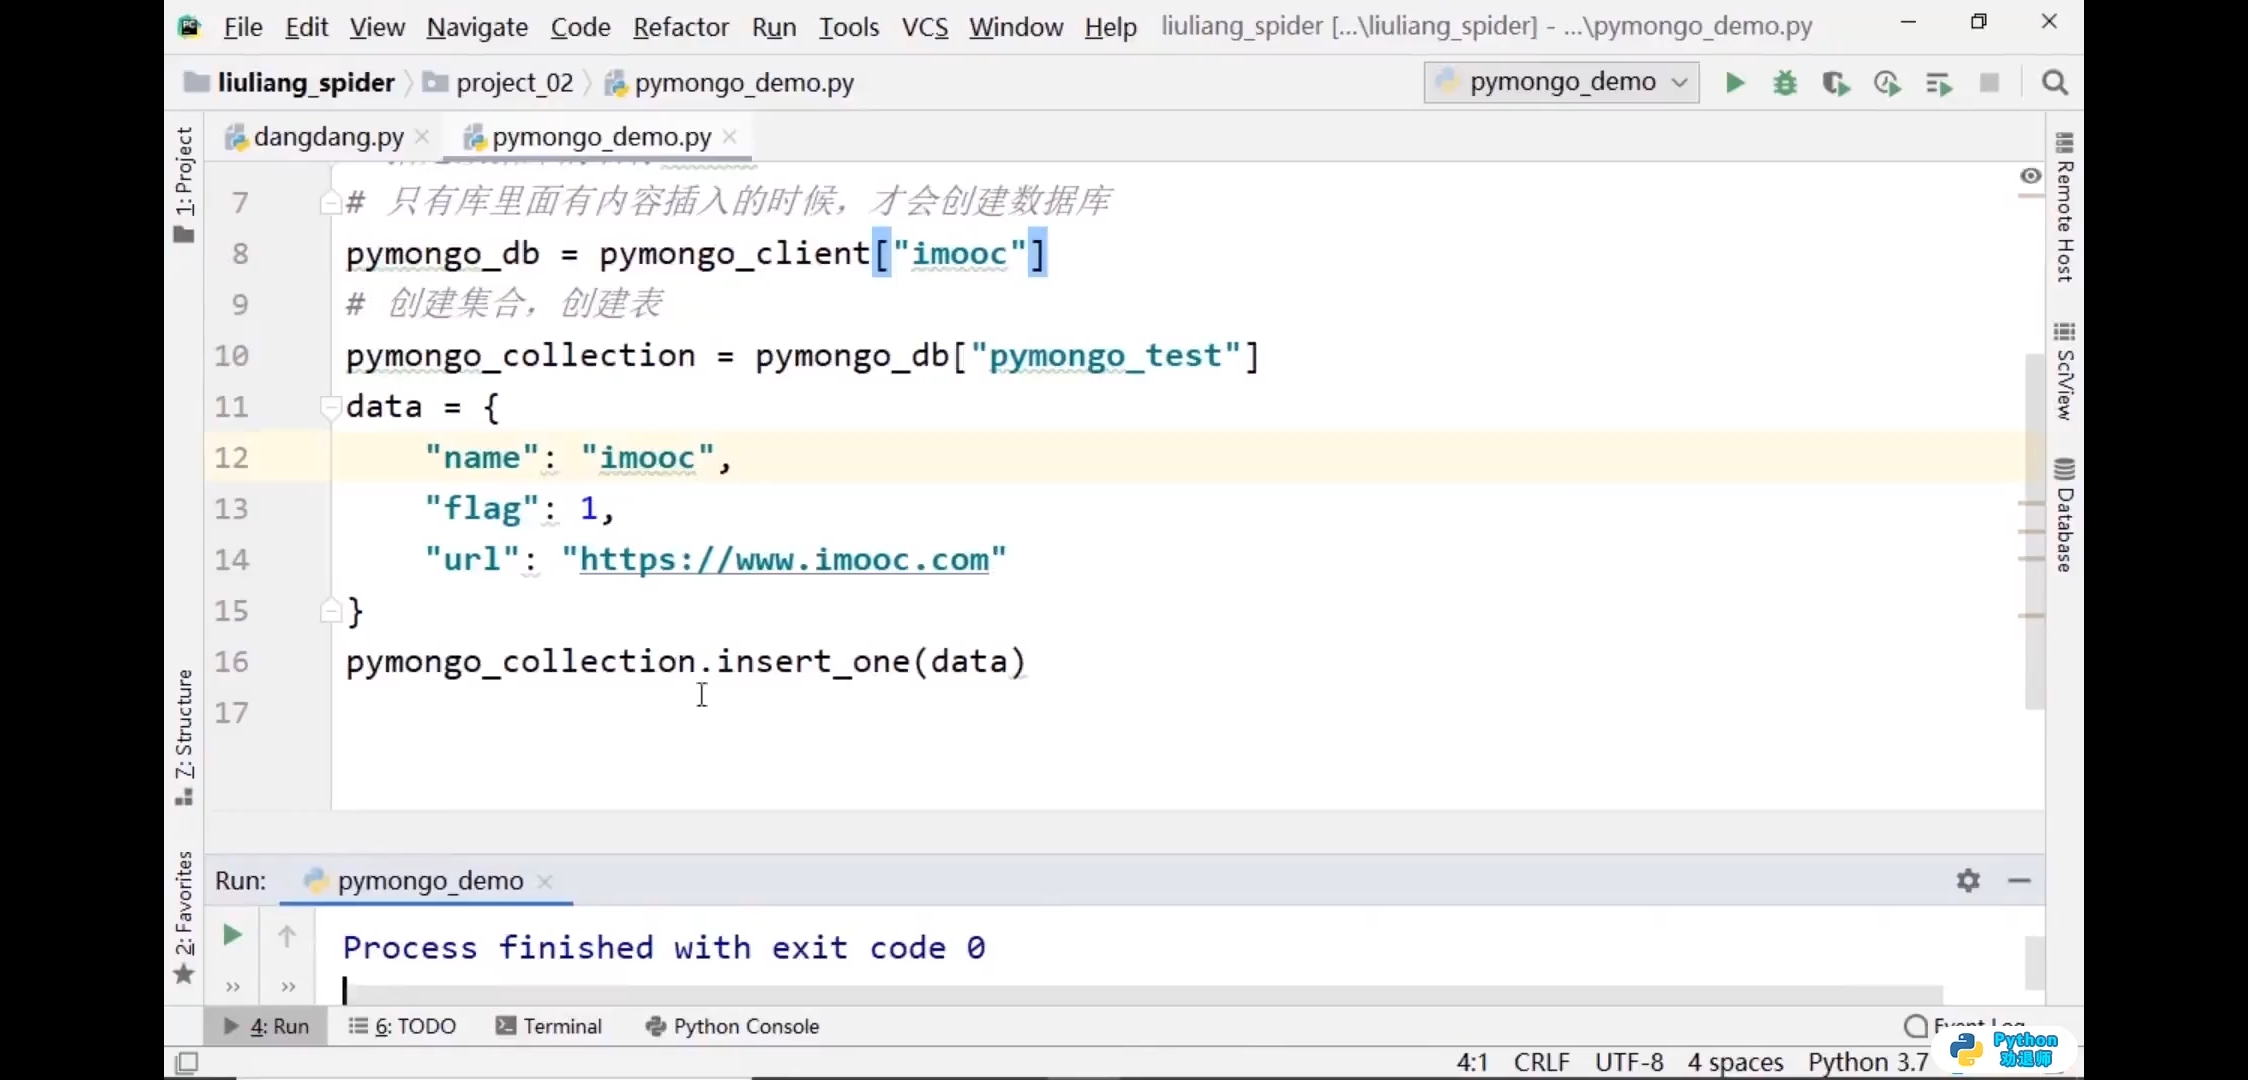Collapse the data dictionary fold on line 11
The height and width of the screenshot is (1080, 2248).
coord(329,405)
